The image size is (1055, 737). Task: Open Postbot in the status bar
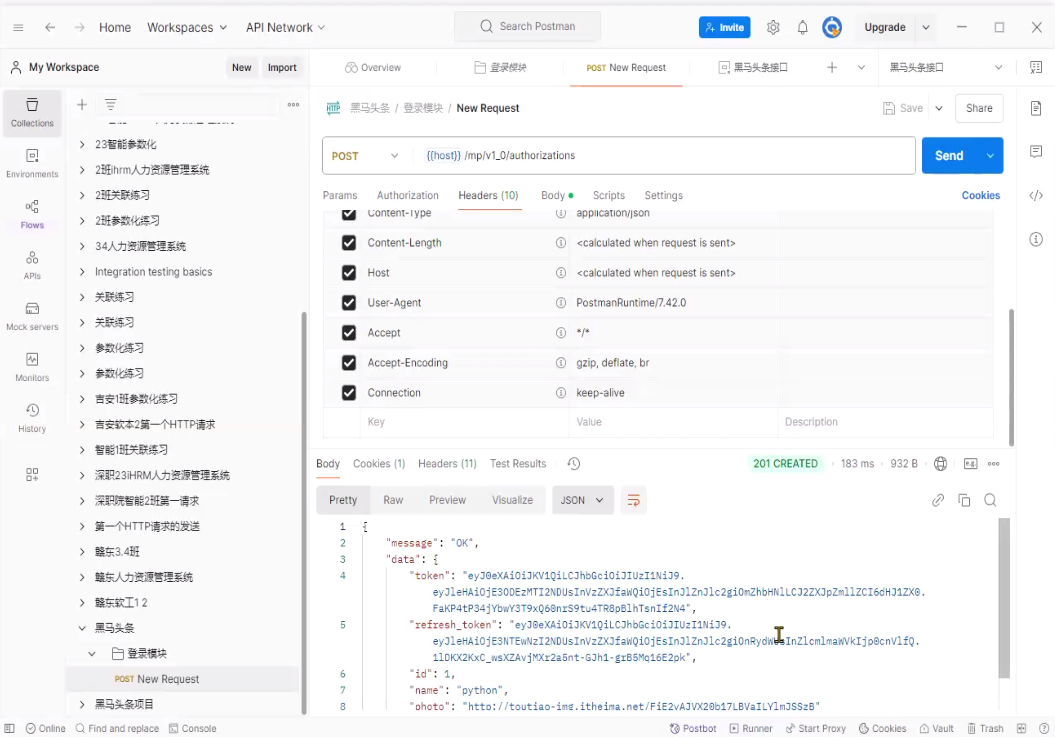click(x=693, y=728)
